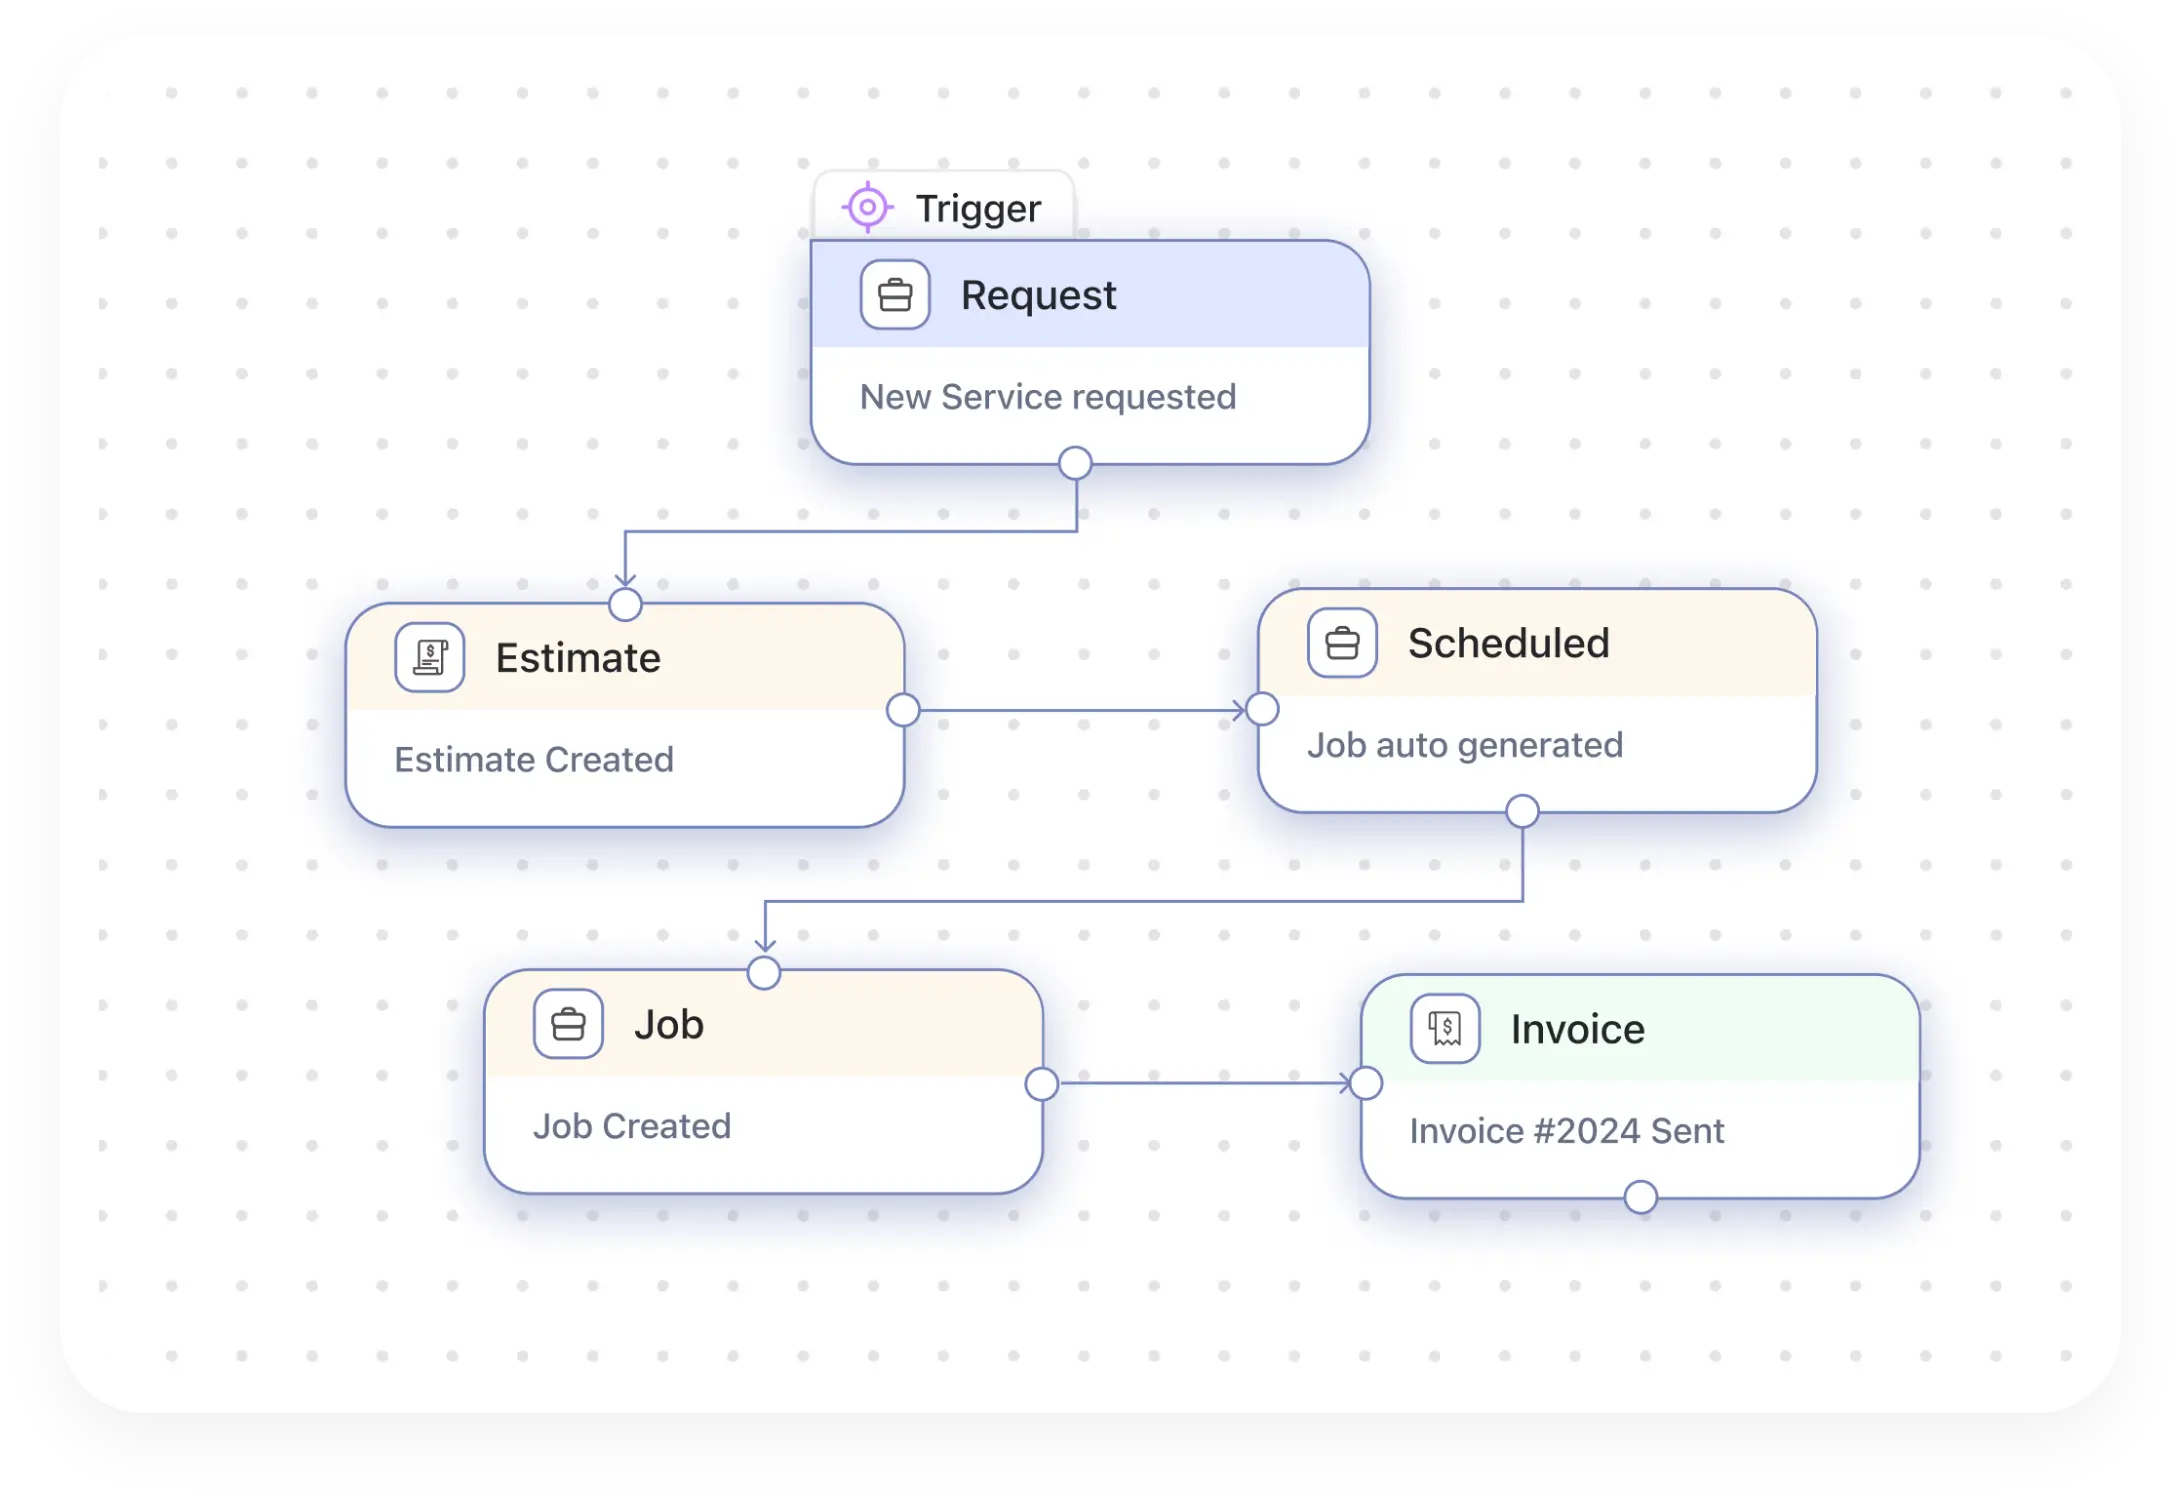
Task: Click the Invoice node left input connector
Action: pyautogui.click(x=1366, y=1083)
